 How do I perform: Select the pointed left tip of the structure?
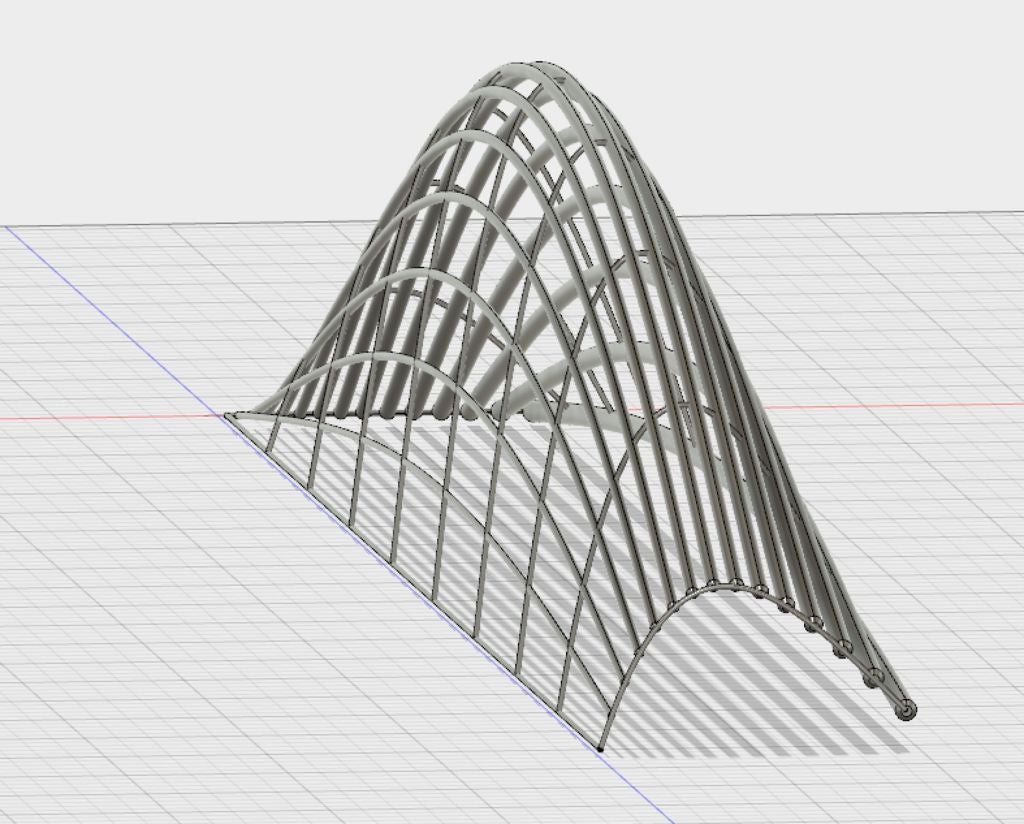tap(228, 415)
